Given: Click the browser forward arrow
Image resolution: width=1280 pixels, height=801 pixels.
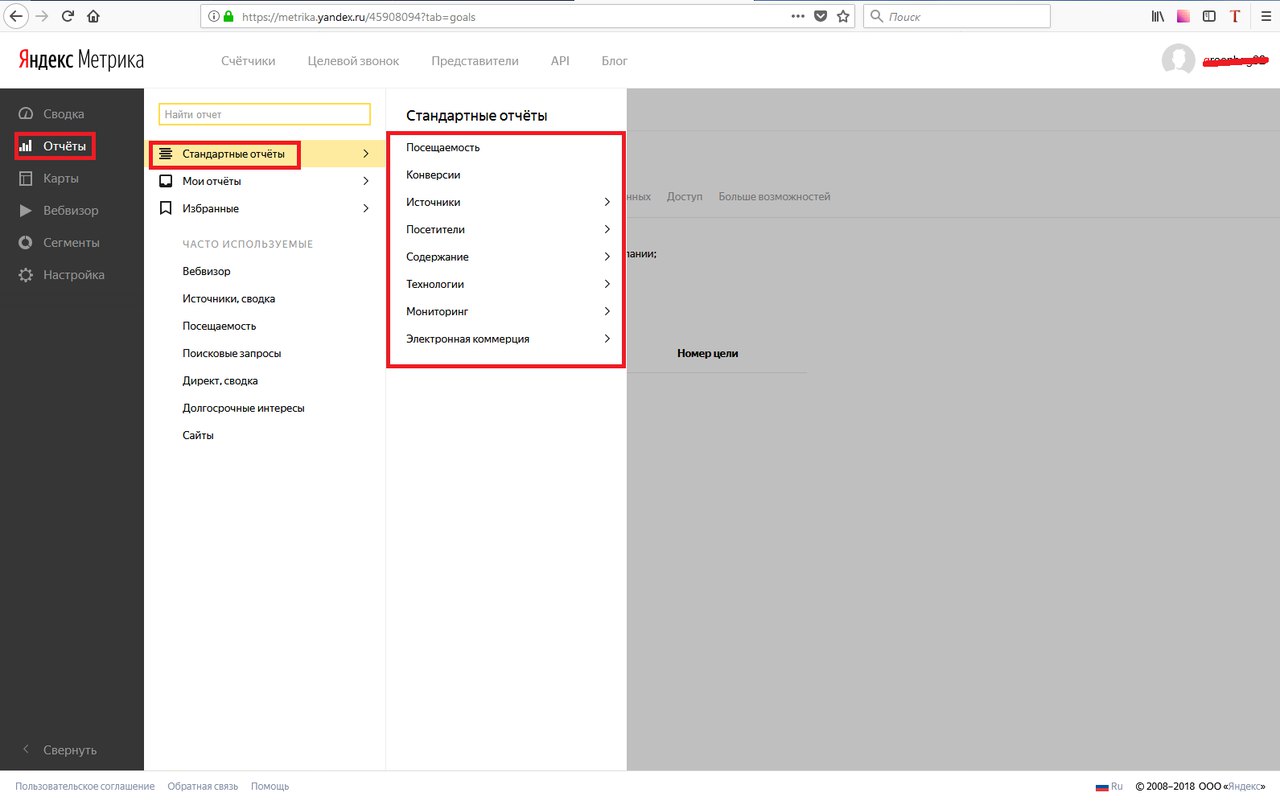Looking at the screenshot, I should [42, 16].
